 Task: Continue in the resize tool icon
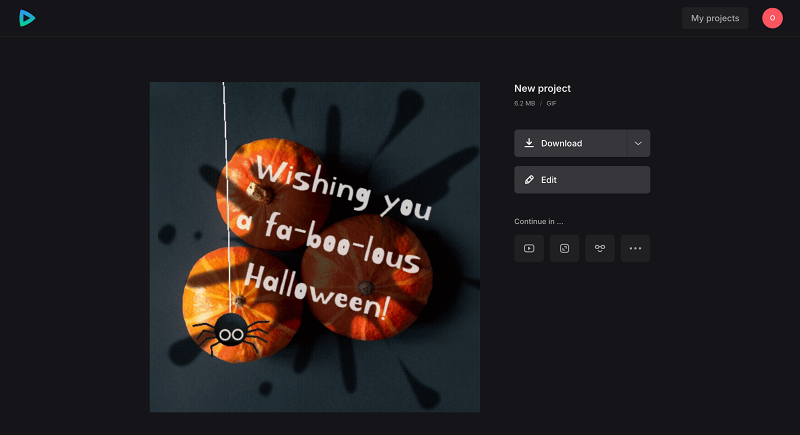pyautogui.click(x=564, y=248)
